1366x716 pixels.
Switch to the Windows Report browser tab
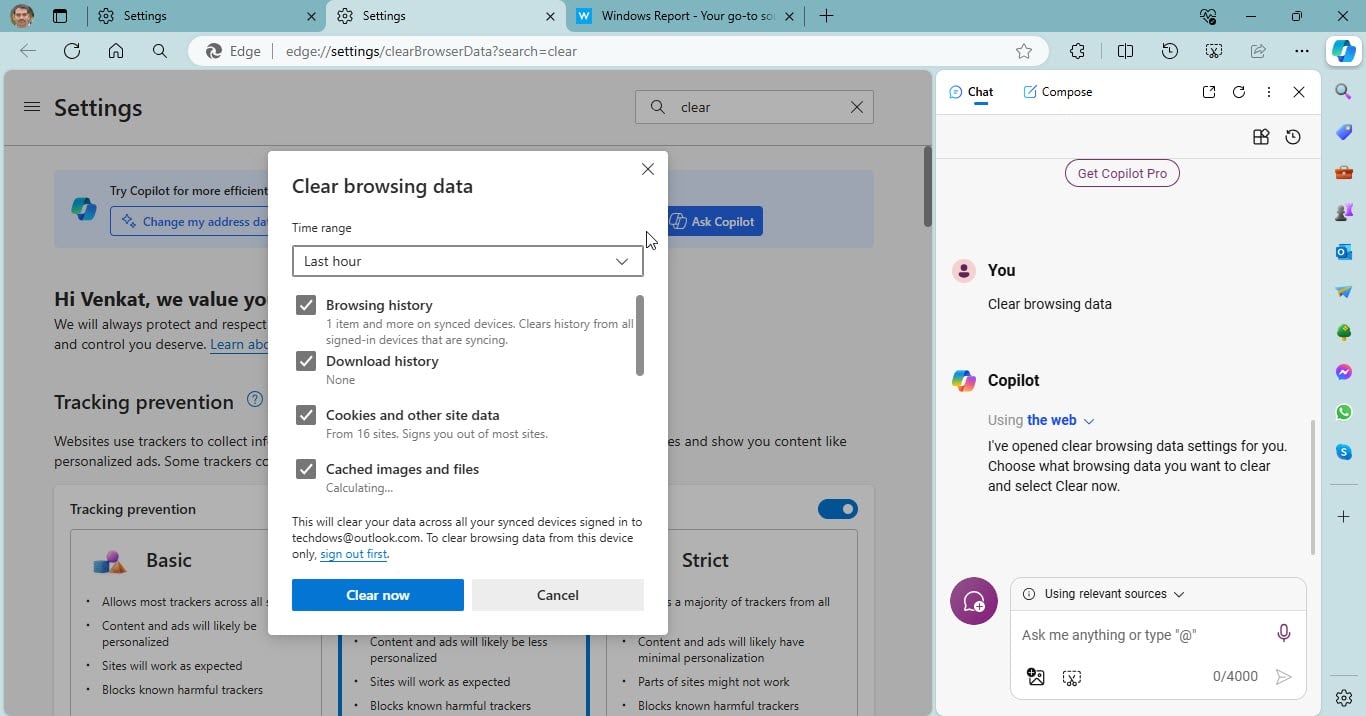pyautogui.click(x=680, y=16)
